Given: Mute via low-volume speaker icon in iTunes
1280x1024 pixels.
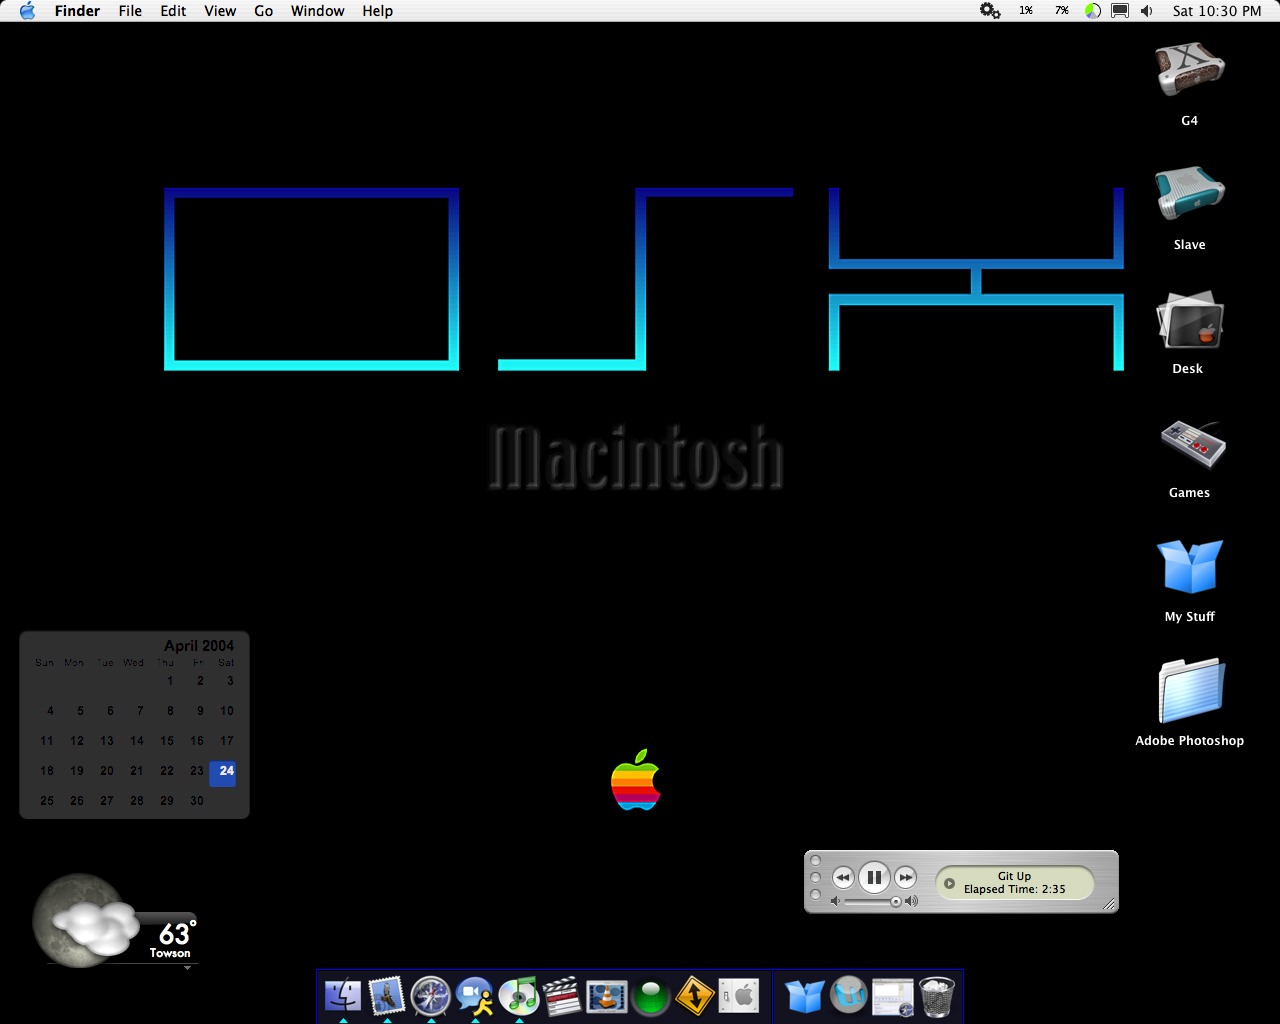Looking at the screenshot, I should [x=836, y=902].
